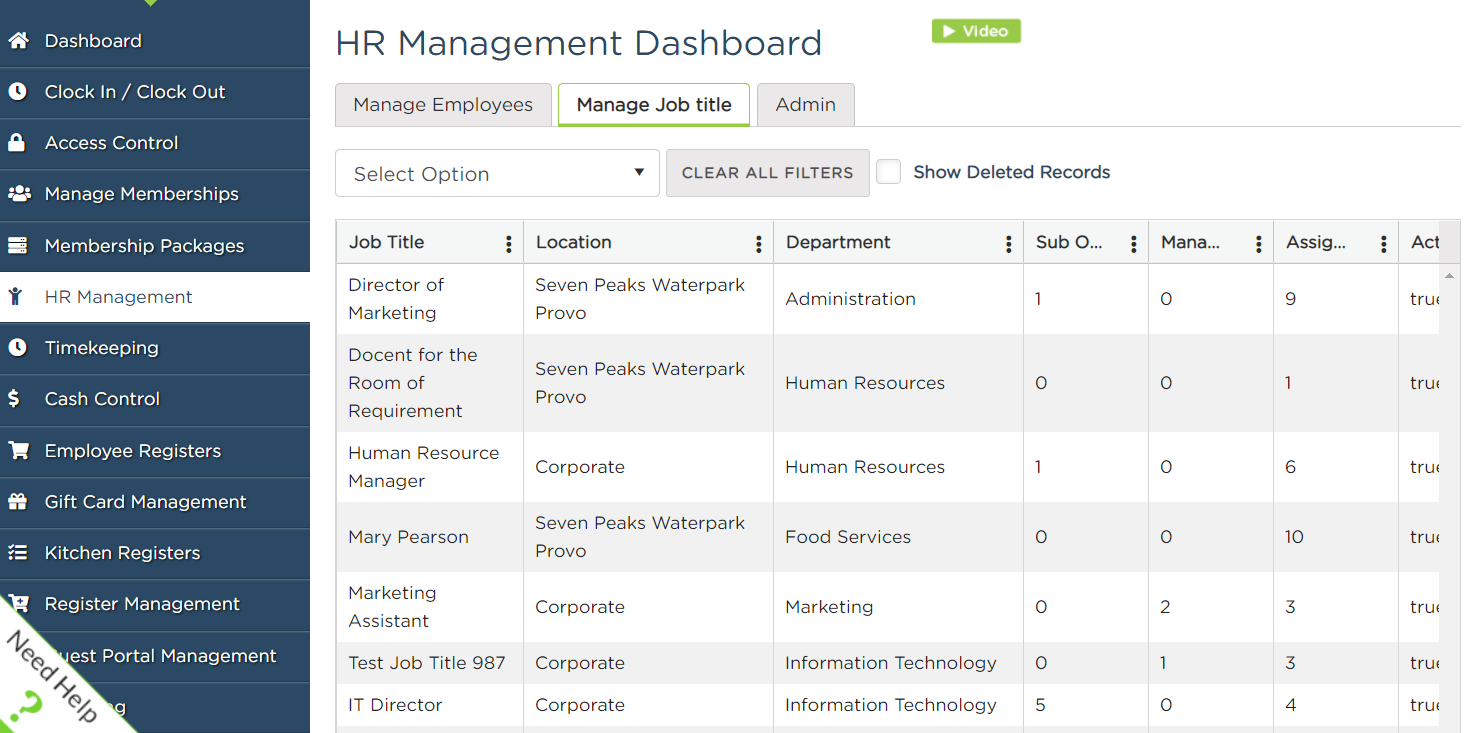Click the Cash Control dollar icon
Screen dimensions: 1477x733
14,399
